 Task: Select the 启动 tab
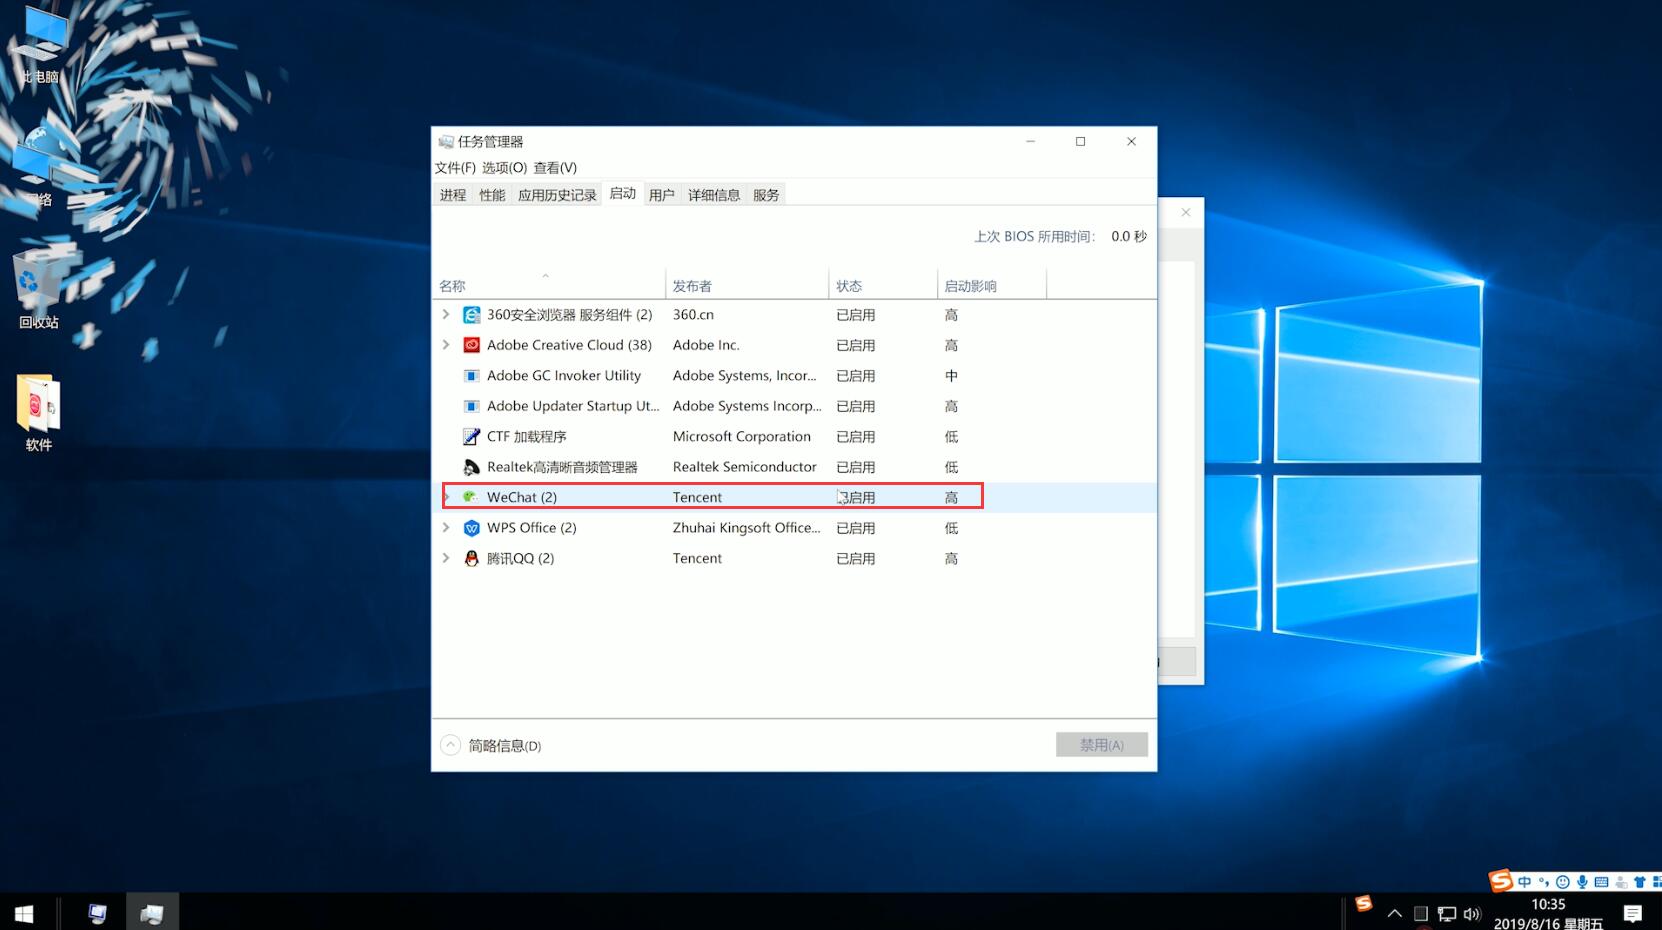(x=623, y=194)
